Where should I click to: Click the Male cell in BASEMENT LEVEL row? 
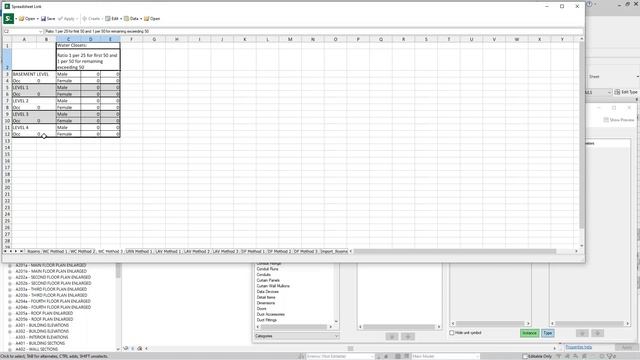point(68,74)
